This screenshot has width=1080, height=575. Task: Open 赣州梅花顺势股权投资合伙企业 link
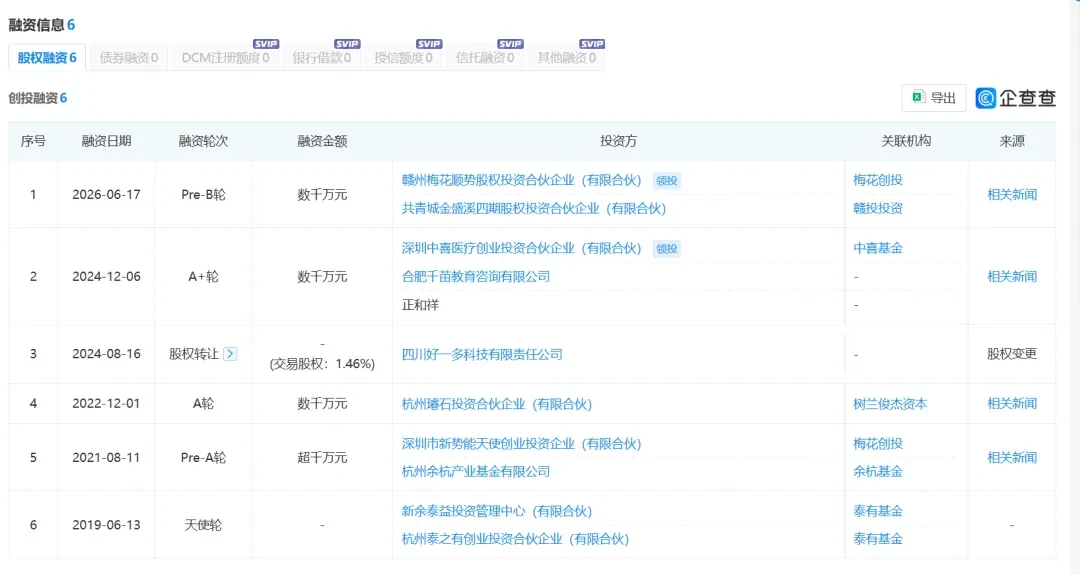521,180
